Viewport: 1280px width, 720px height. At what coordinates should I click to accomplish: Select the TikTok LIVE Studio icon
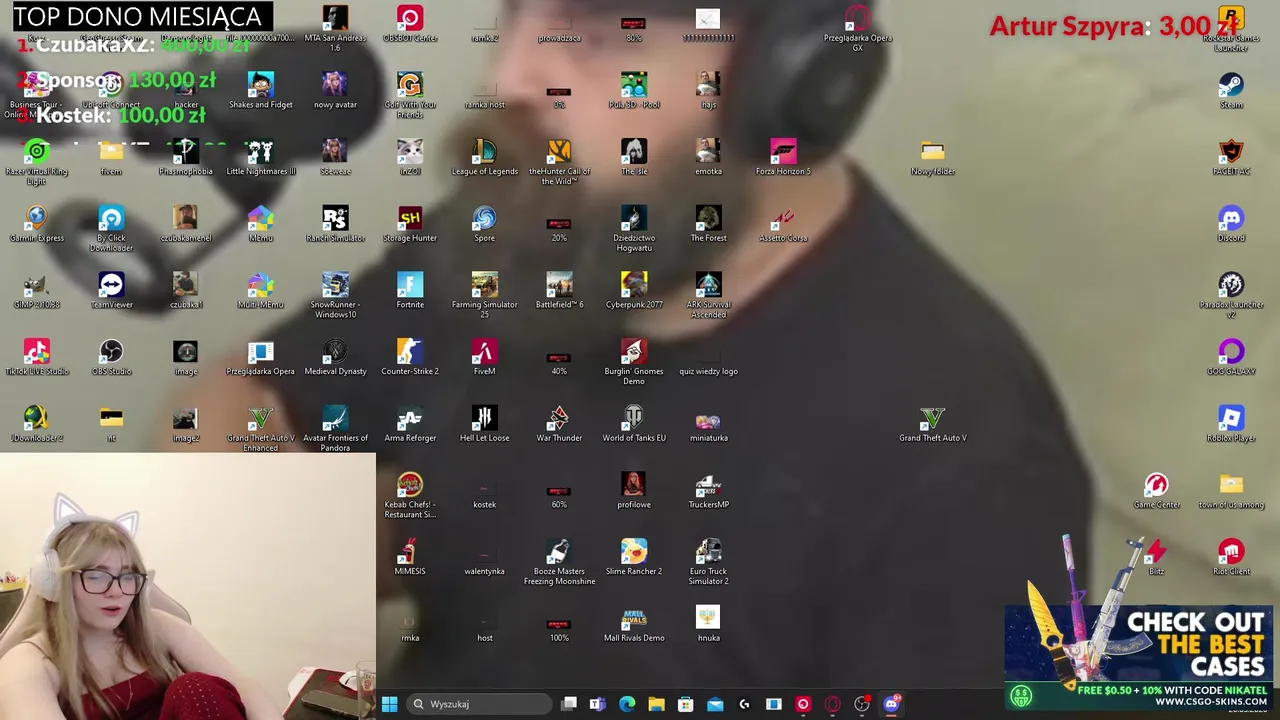37,357
